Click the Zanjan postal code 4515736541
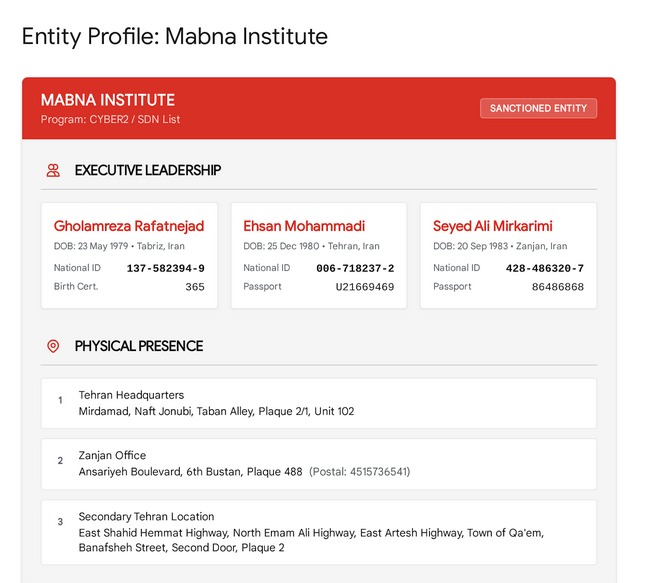The image size is (645, 583). point(379,472)
